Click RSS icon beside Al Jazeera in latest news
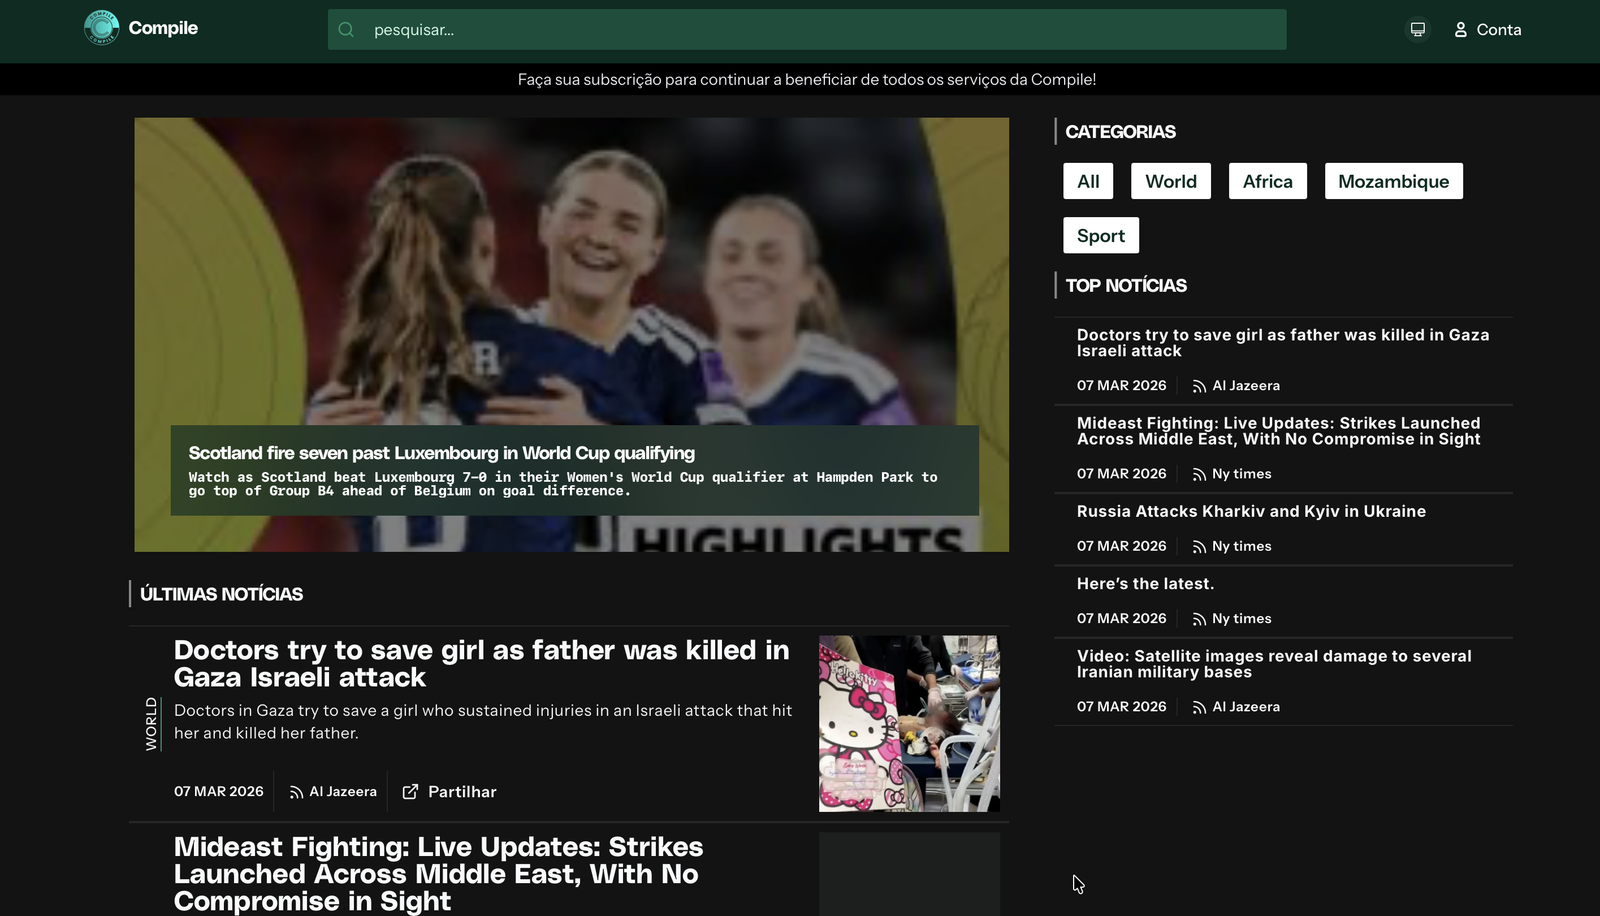The image size is (1600, 916). click(x=296, y=792)
